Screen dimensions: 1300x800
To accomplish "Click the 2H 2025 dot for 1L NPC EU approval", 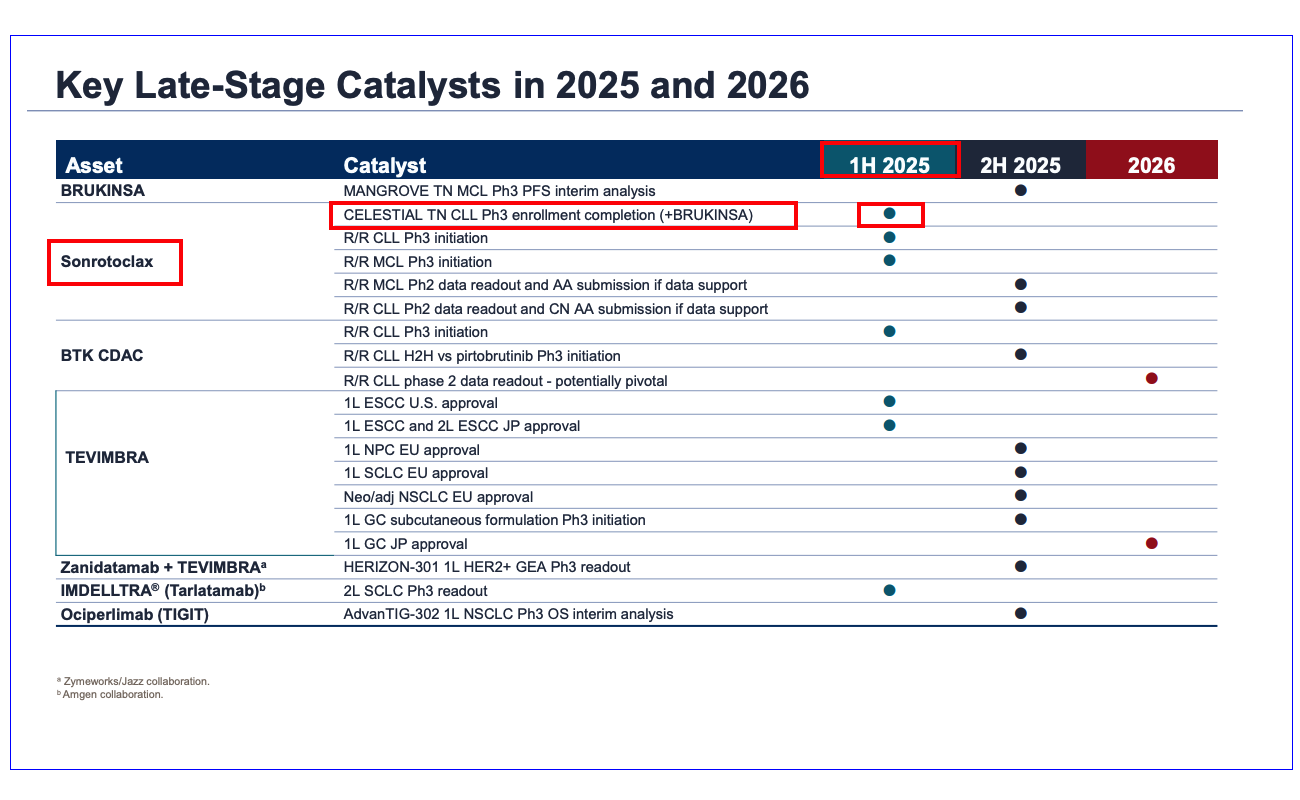I will pyautogui.click(x=1021, y=449).
